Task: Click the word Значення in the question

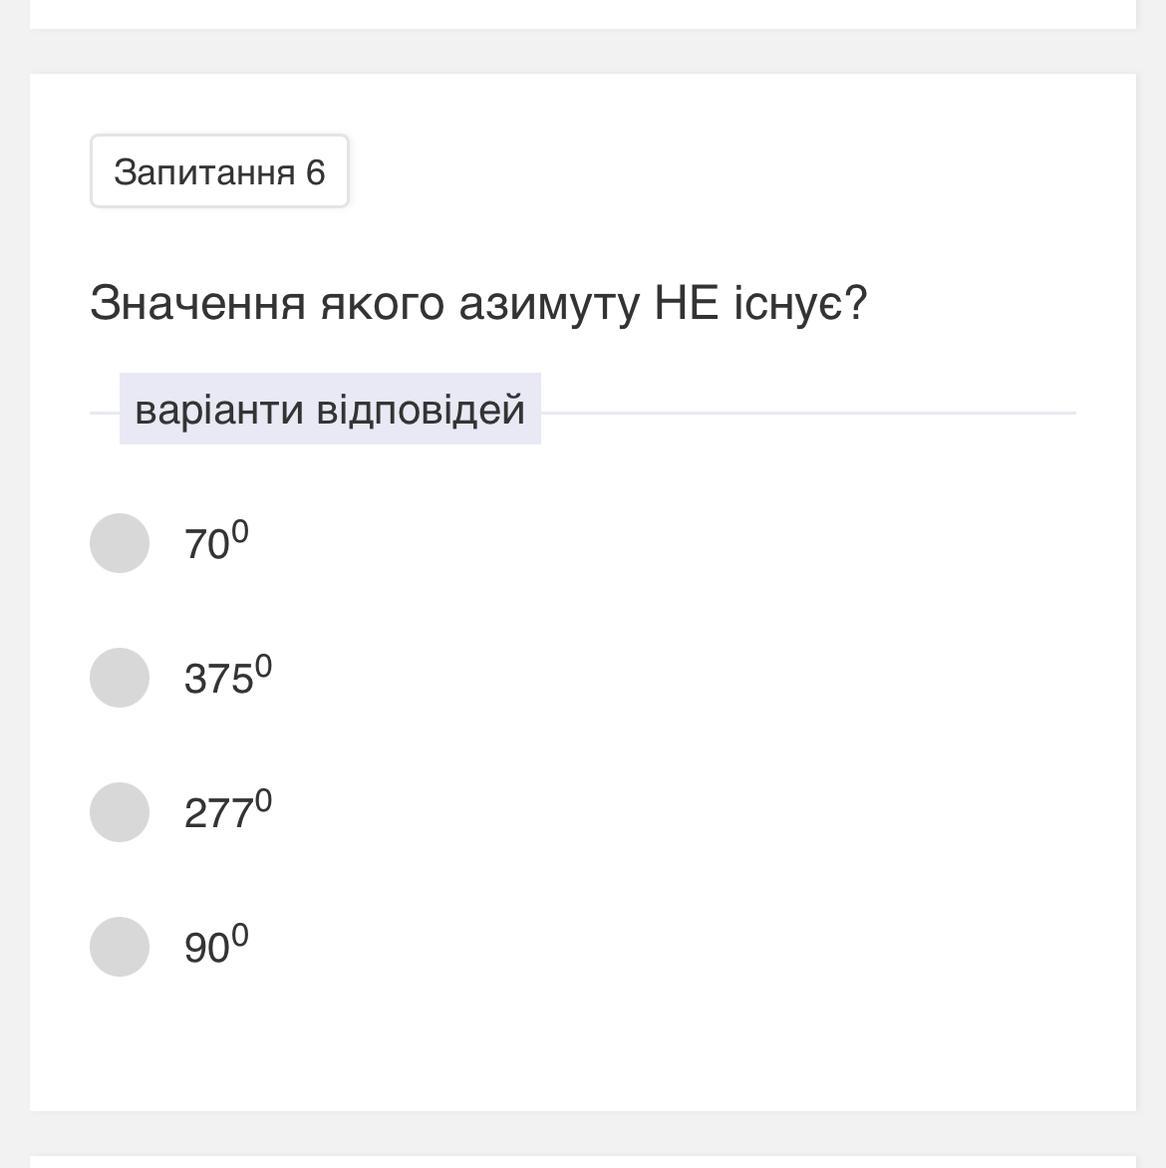Action: (197, 303)
